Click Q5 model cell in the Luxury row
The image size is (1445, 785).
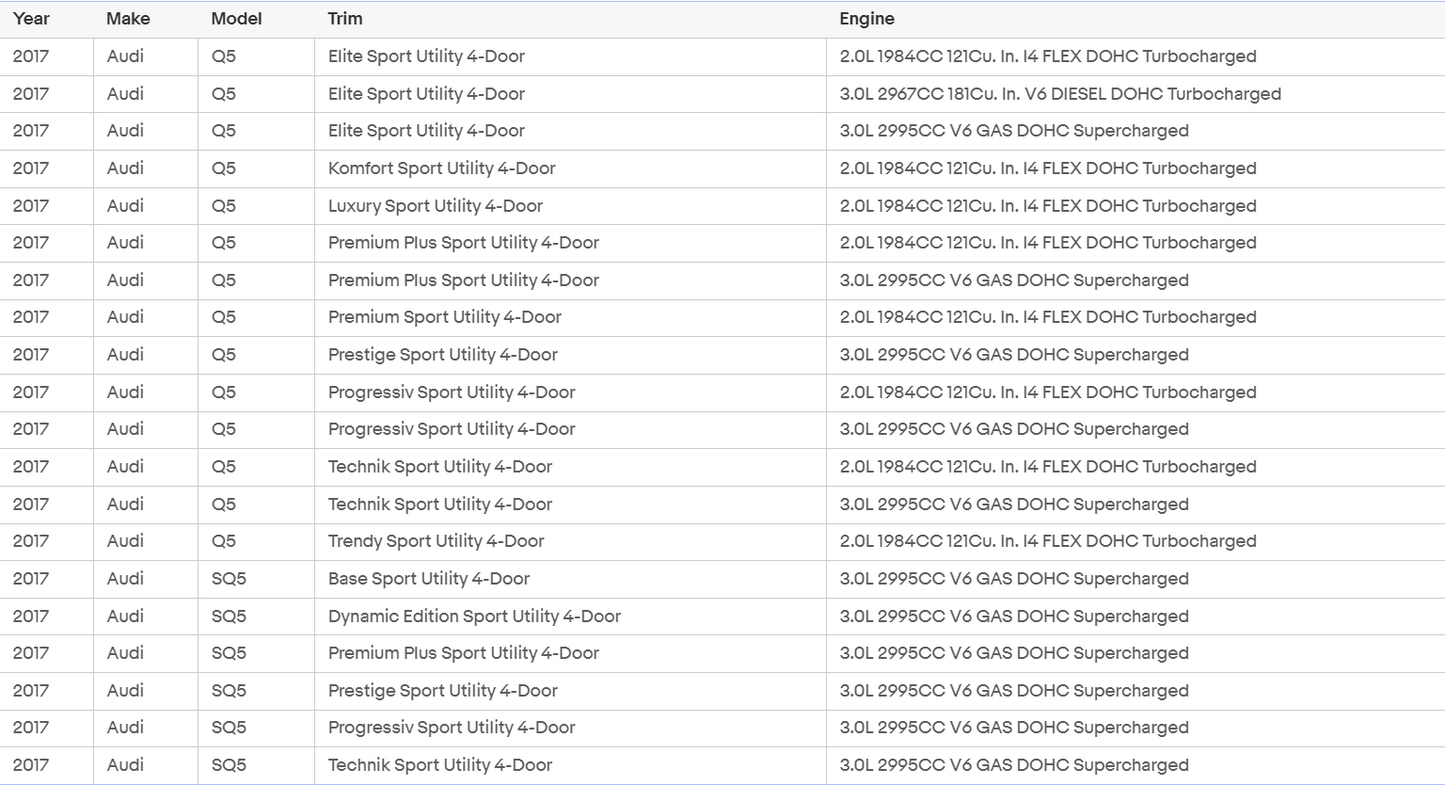click(x=256, y=206)
